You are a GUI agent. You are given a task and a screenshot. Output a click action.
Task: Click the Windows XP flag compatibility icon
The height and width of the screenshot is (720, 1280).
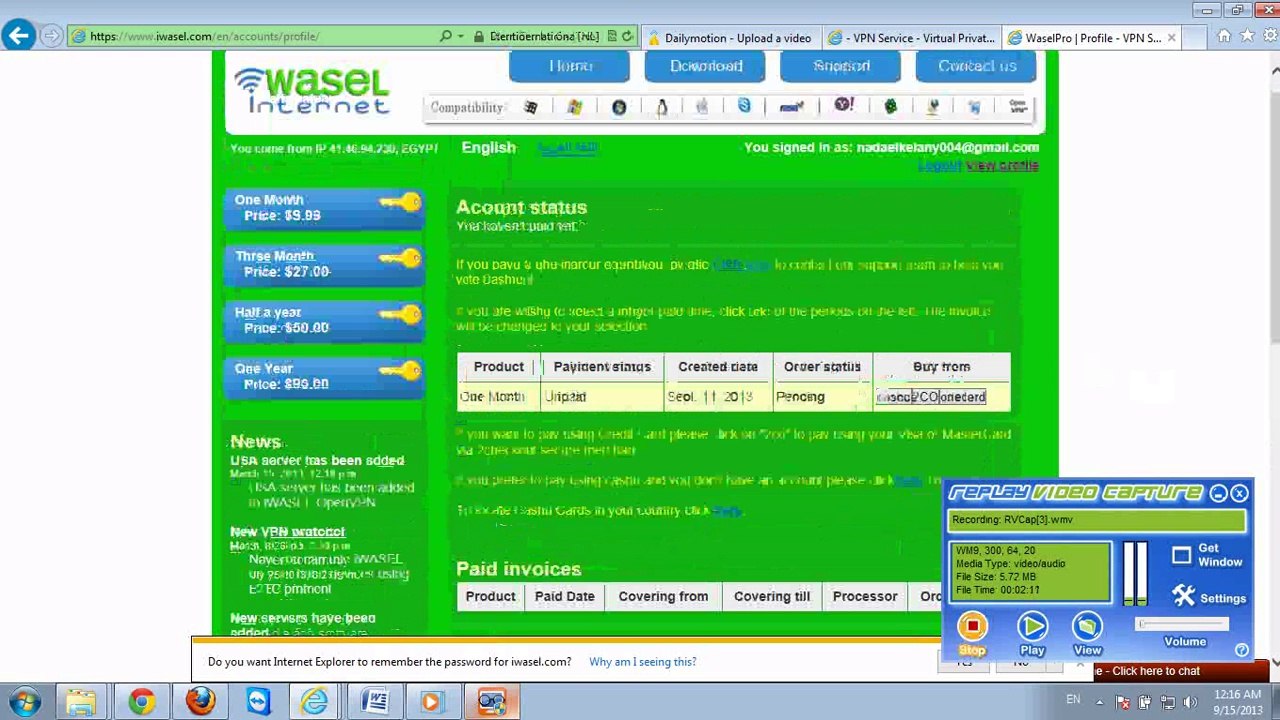coord(574,107)
